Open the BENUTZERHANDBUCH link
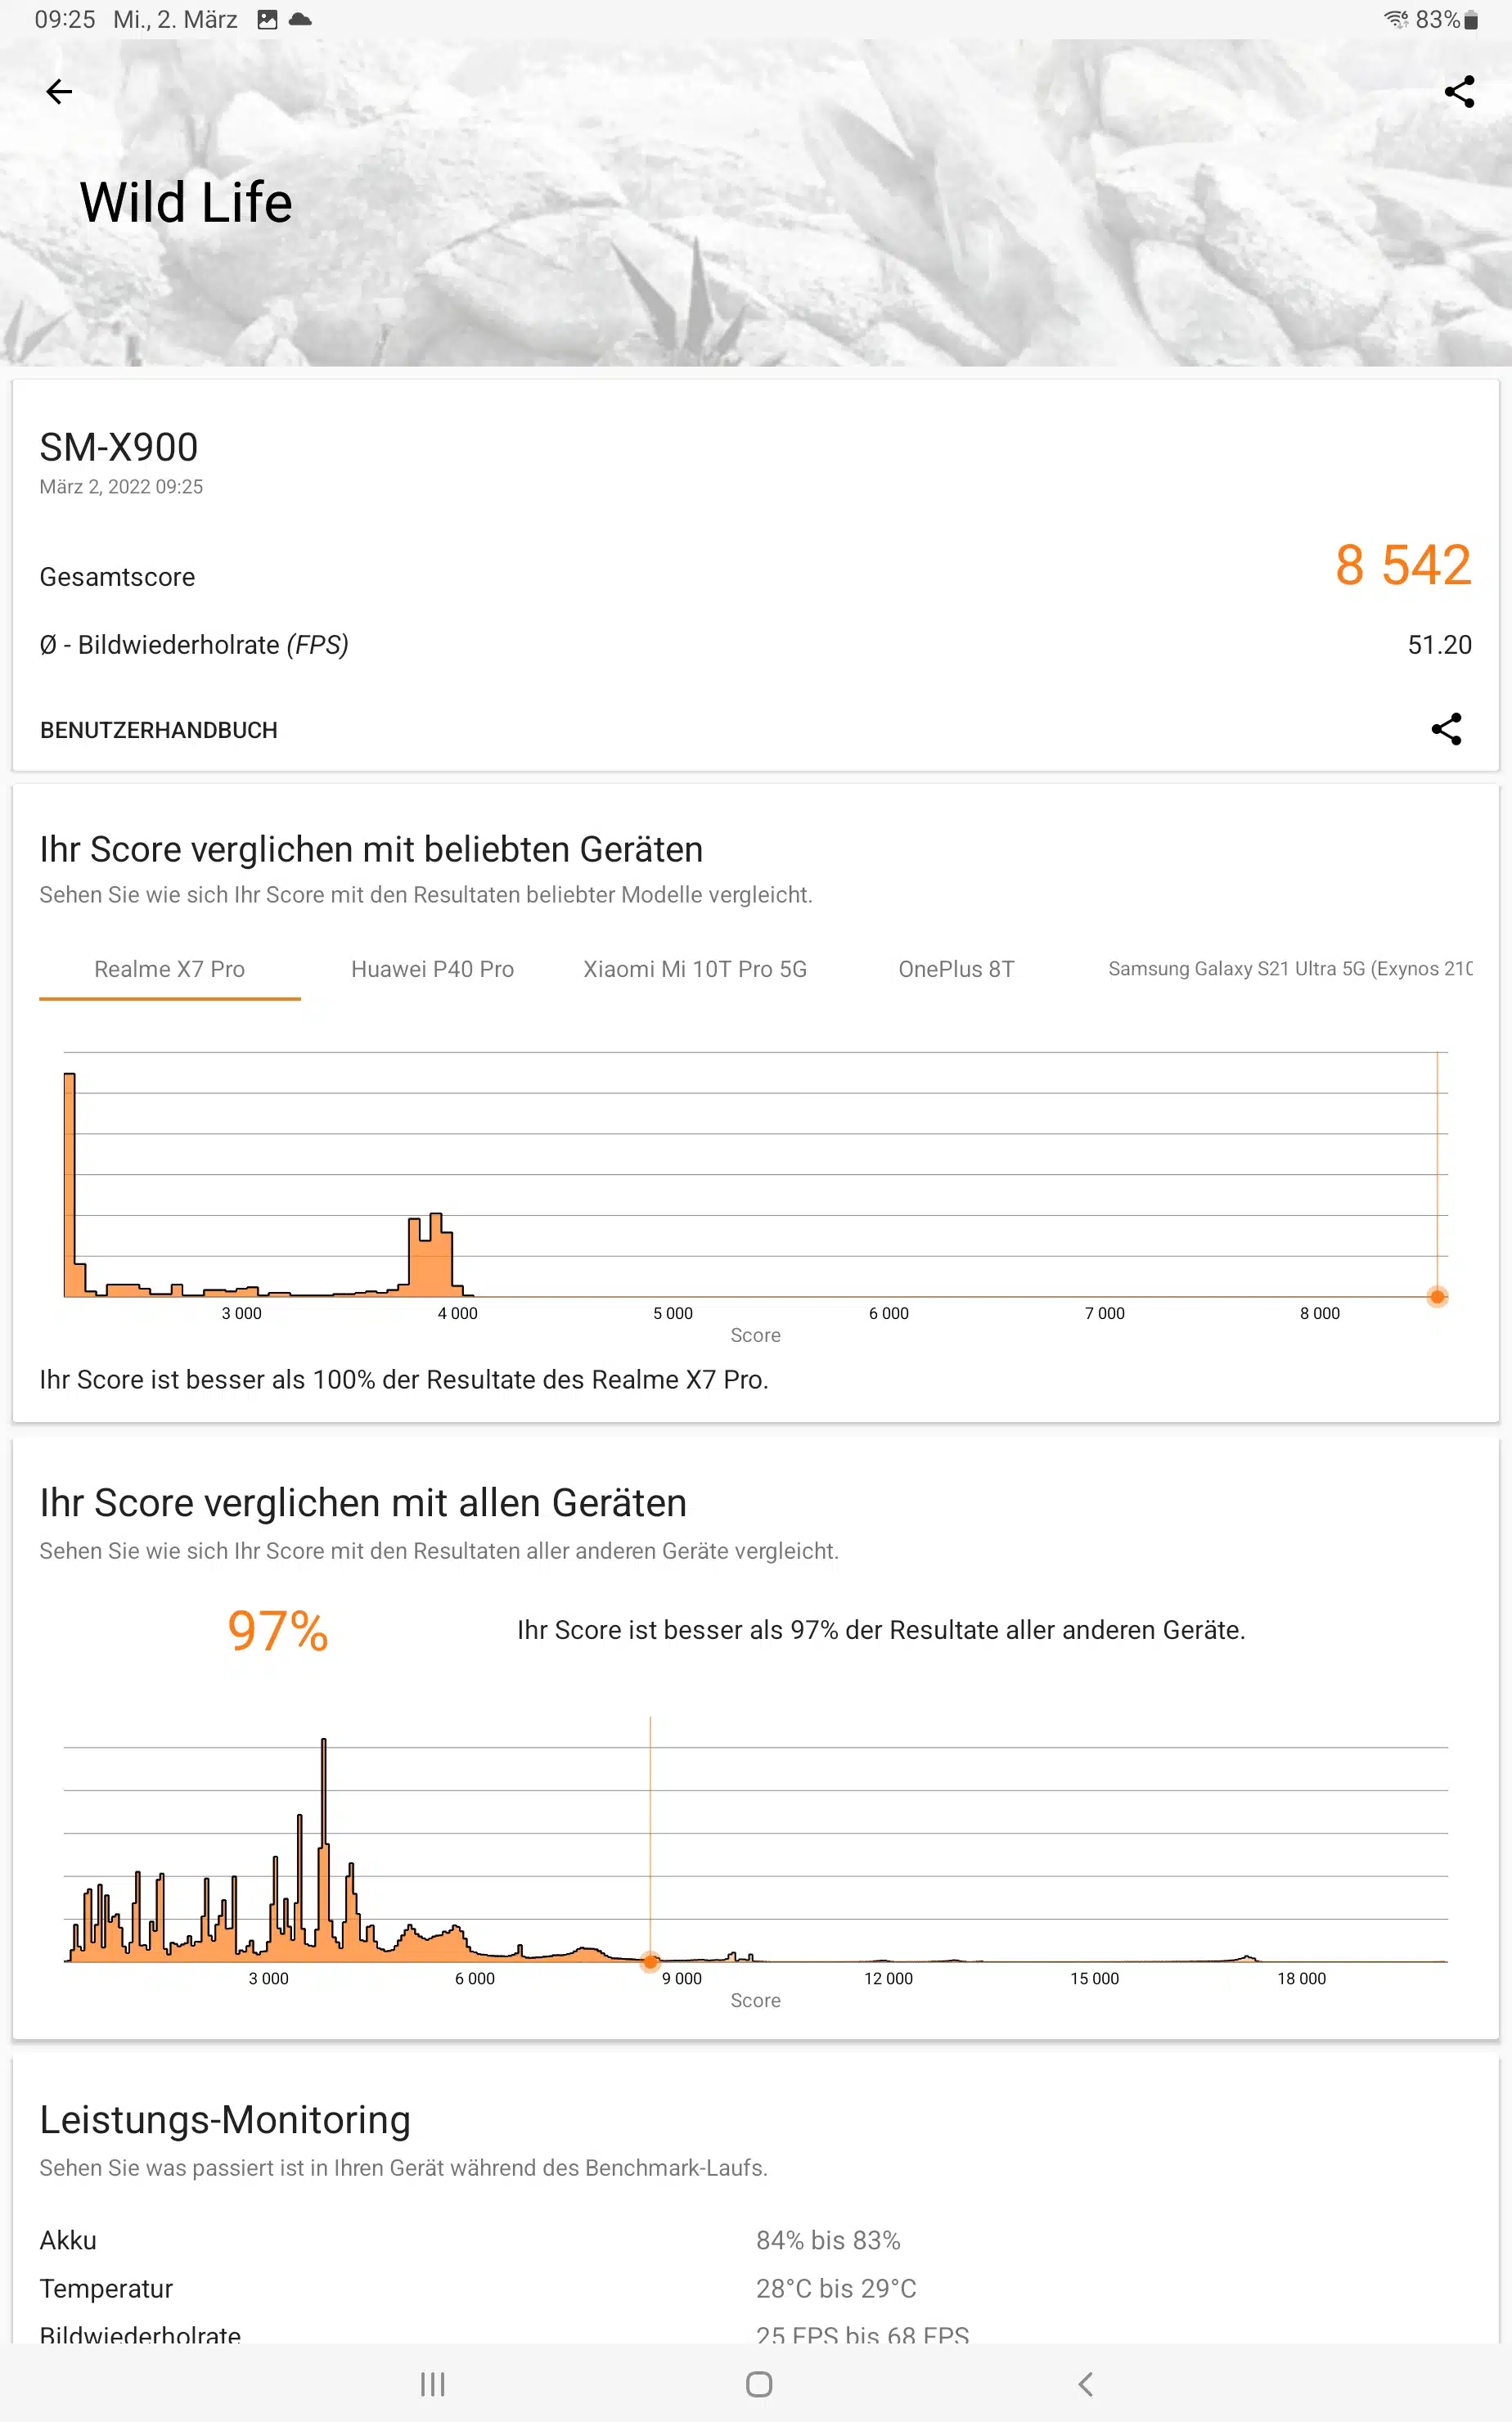 point(159,730)
